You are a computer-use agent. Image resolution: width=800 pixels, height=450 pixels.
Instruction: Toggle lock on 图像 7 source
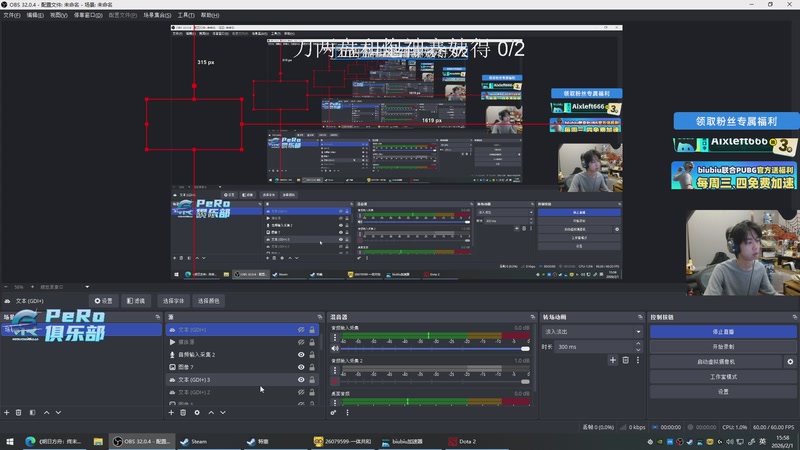click(312, 367)
